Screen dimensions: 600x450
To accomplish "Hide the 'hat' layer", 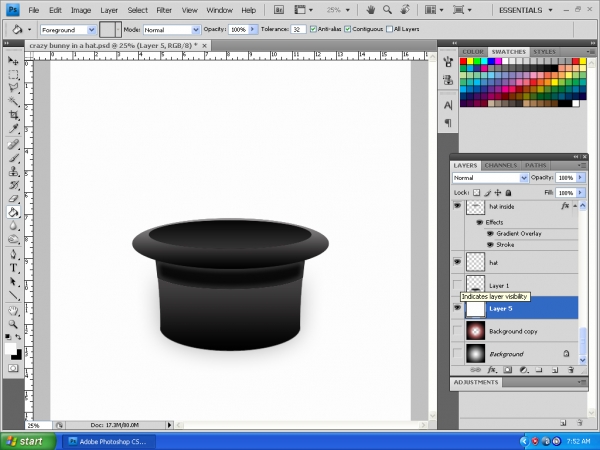I will tap(457, 262).
